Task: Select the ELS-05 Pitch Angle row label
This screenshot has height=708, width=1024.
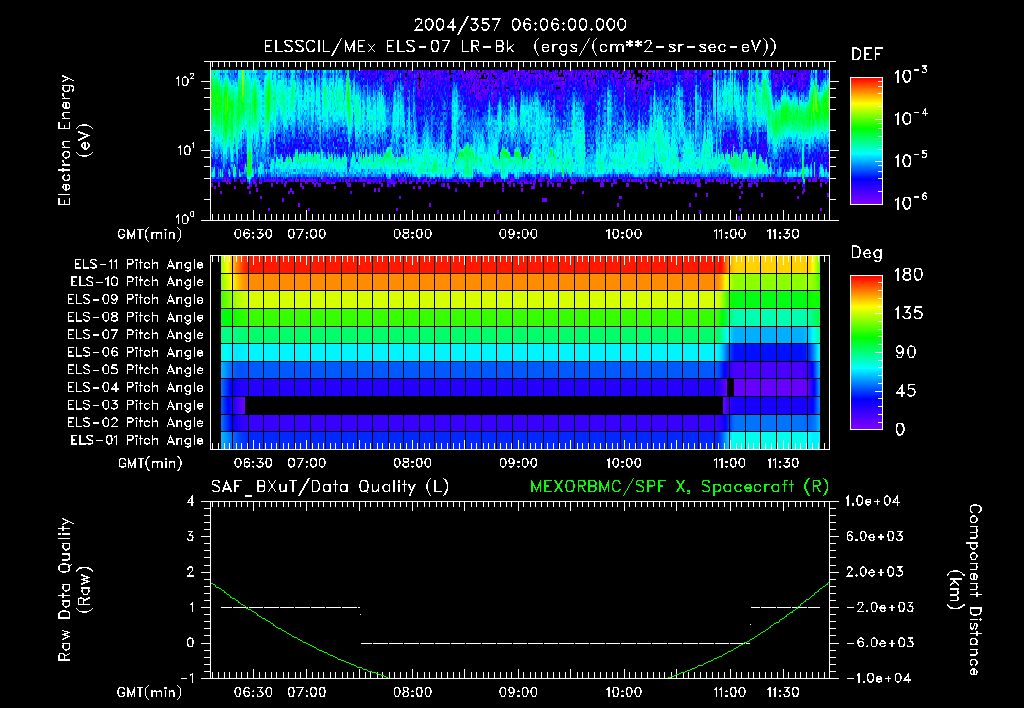Action: 136,370
